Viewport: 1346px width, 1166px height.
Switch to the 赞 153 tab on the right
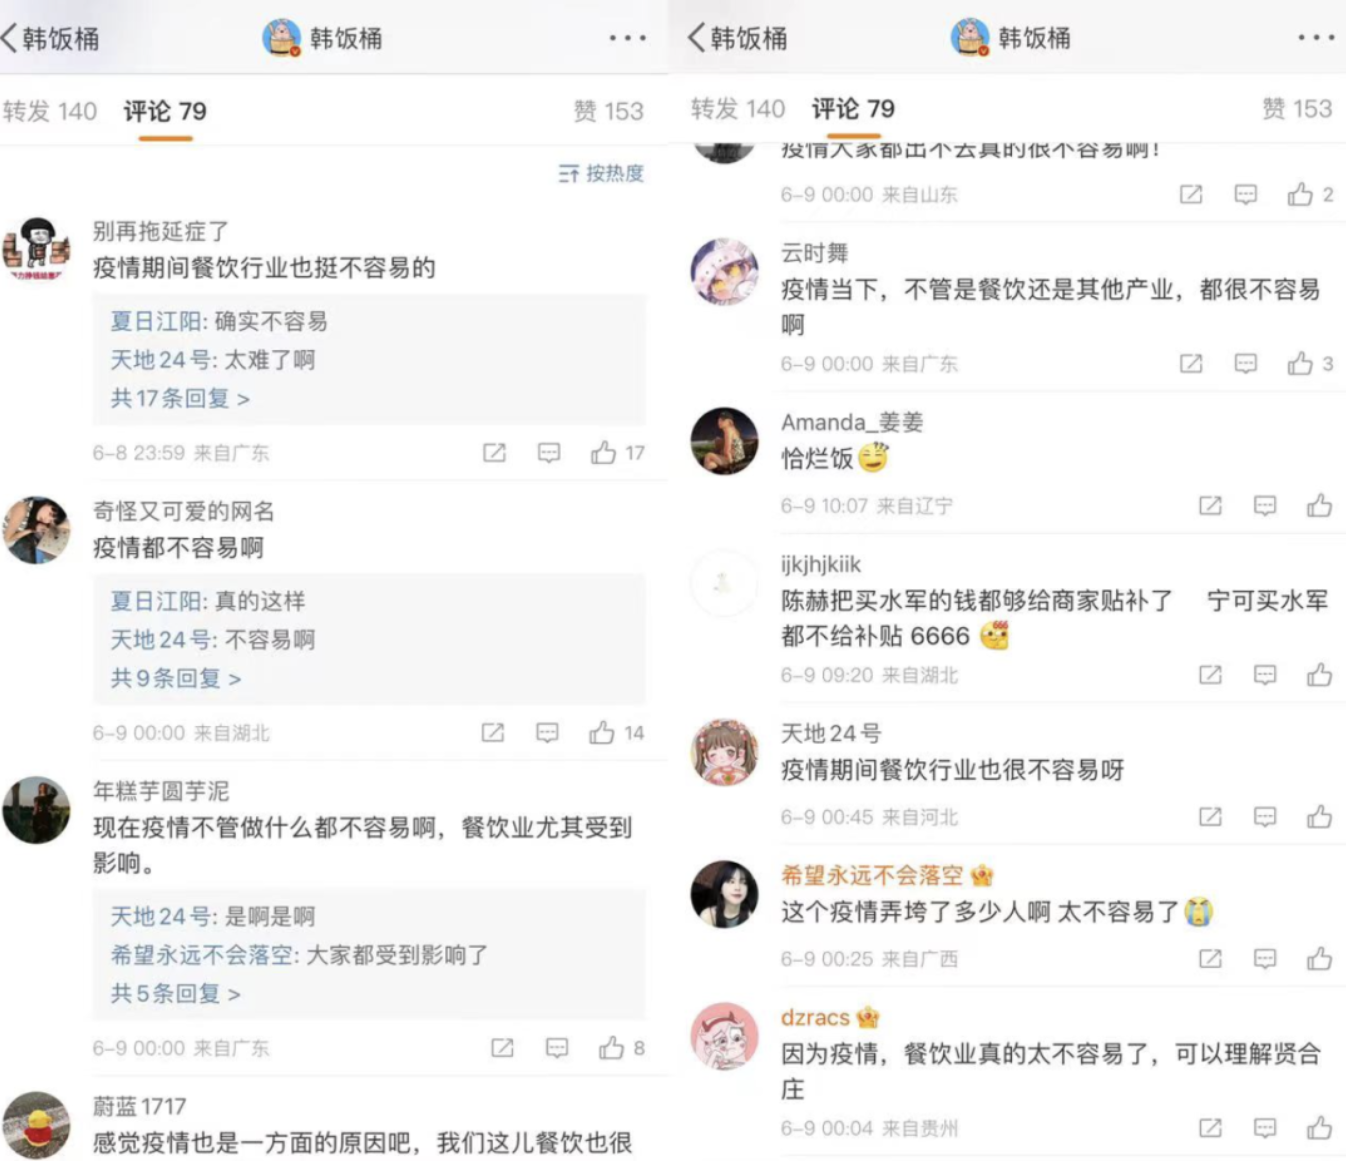pos(1297,108)
